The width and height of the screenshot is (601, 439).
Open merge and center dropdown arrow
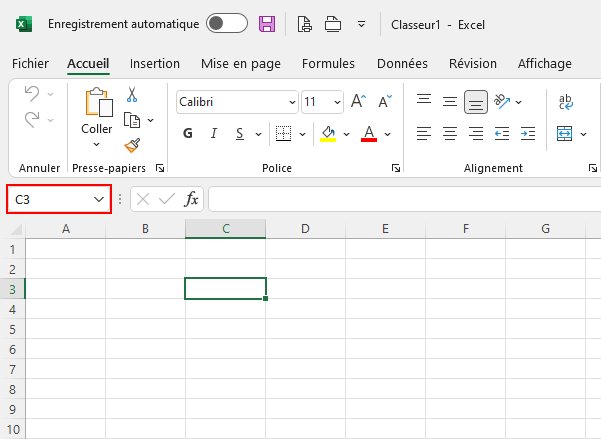(583, 134)
